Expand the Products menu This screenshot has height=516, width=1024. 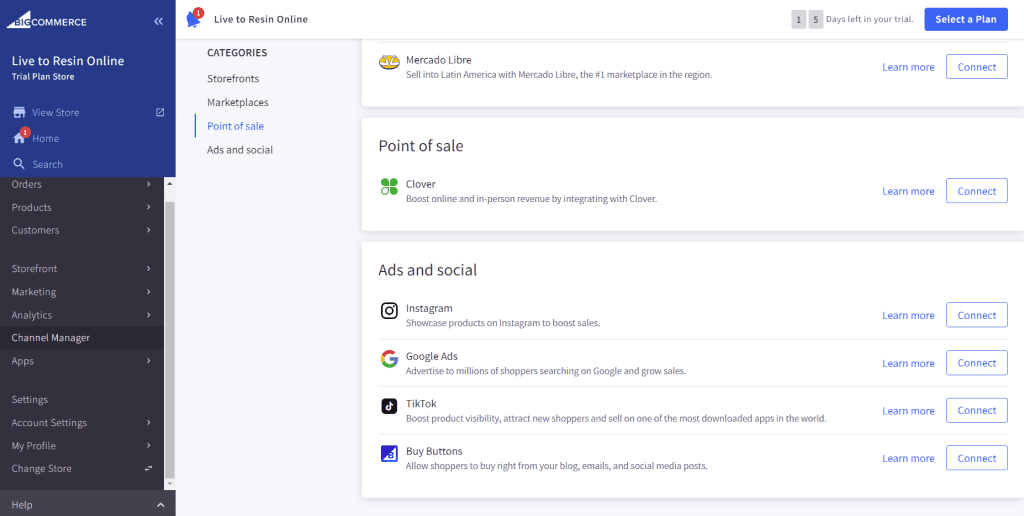coord(149,207)
